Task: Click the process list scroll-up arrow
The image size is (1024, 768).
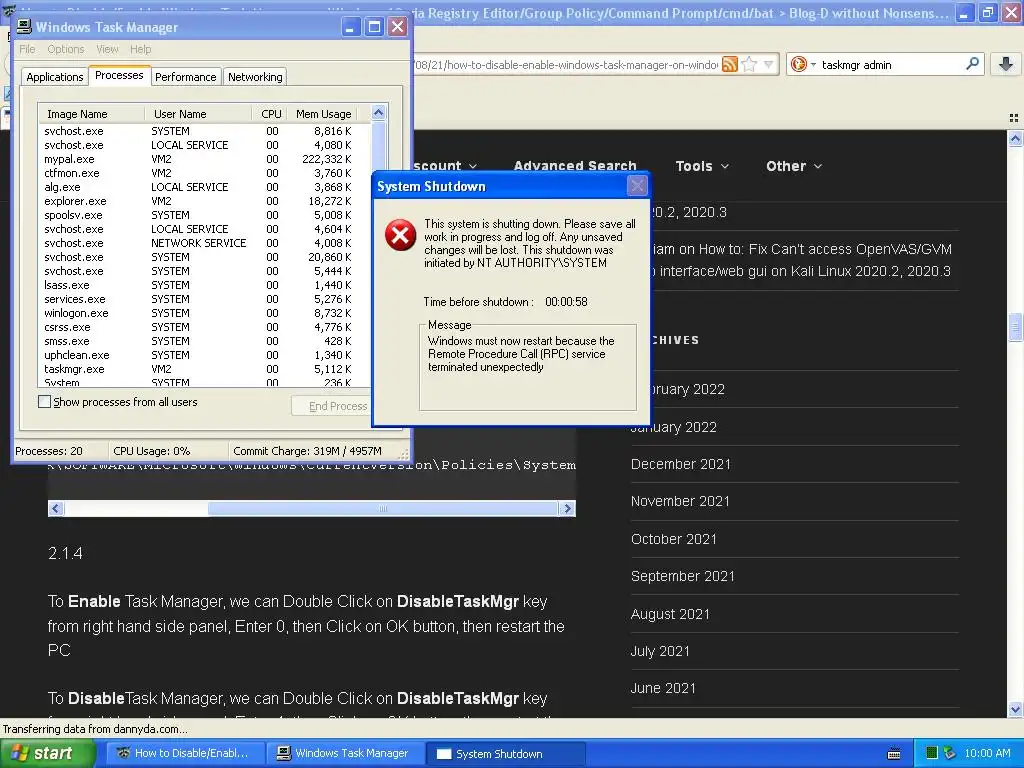Action: tap(379, 112)
